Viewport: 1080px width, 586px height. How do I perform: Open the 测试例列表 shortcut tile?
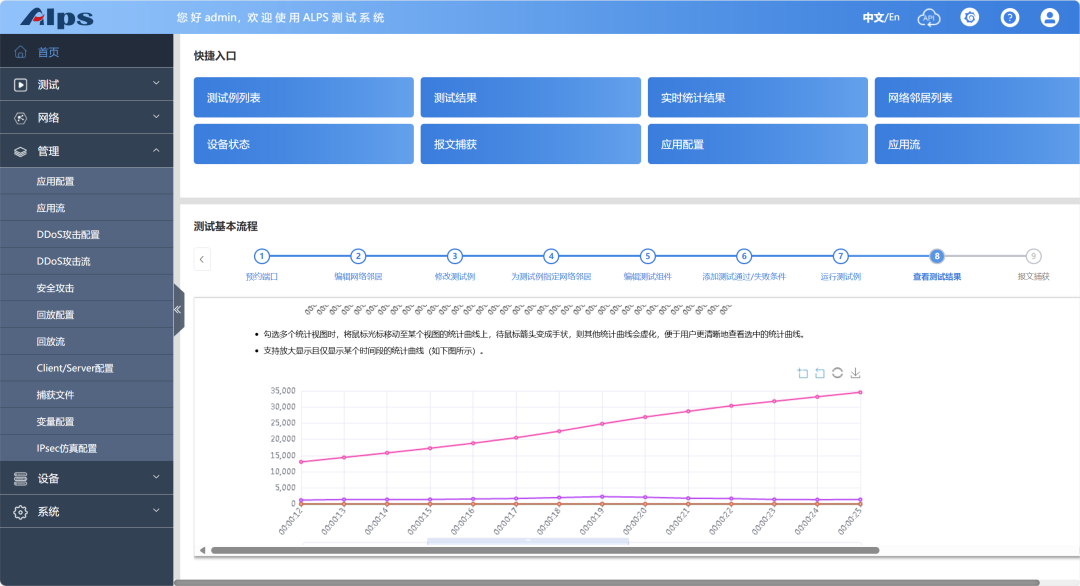303,98
